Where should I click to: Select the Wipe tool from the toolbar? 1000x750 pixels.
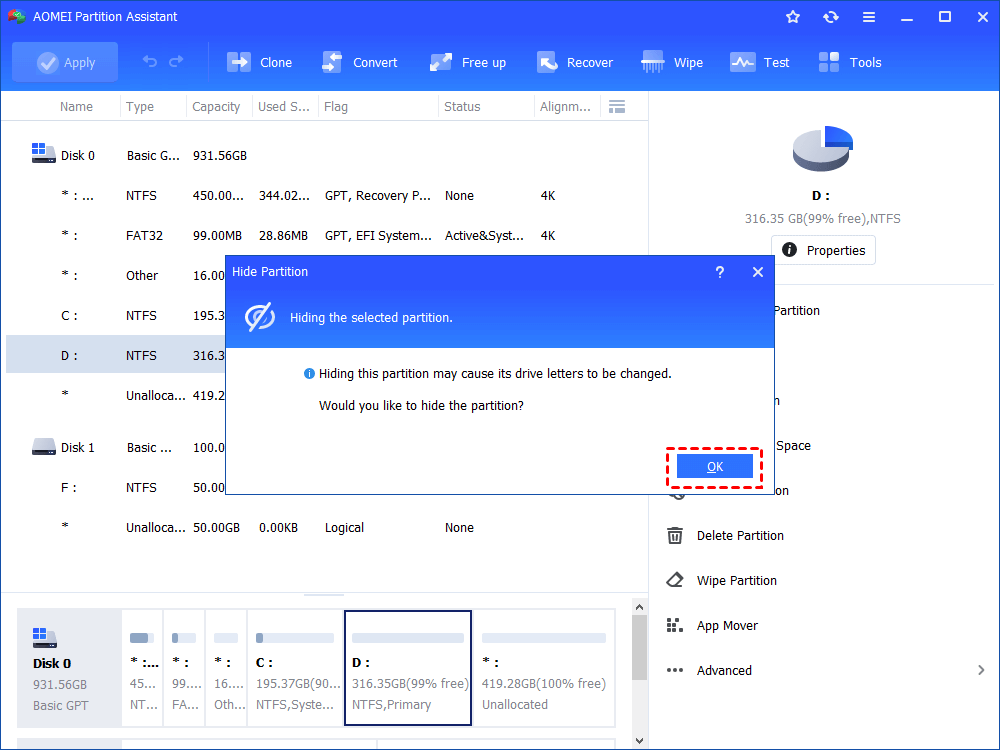[x=671, y=61]
